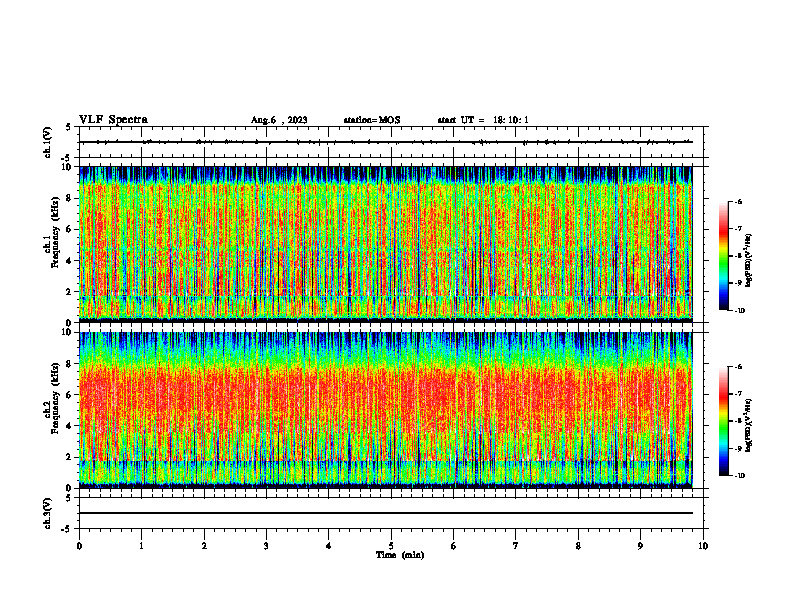Click the "-7" tick on ch.2 color bar
The height and width of the screenshot is (612, 792).
tap(739, 394)
